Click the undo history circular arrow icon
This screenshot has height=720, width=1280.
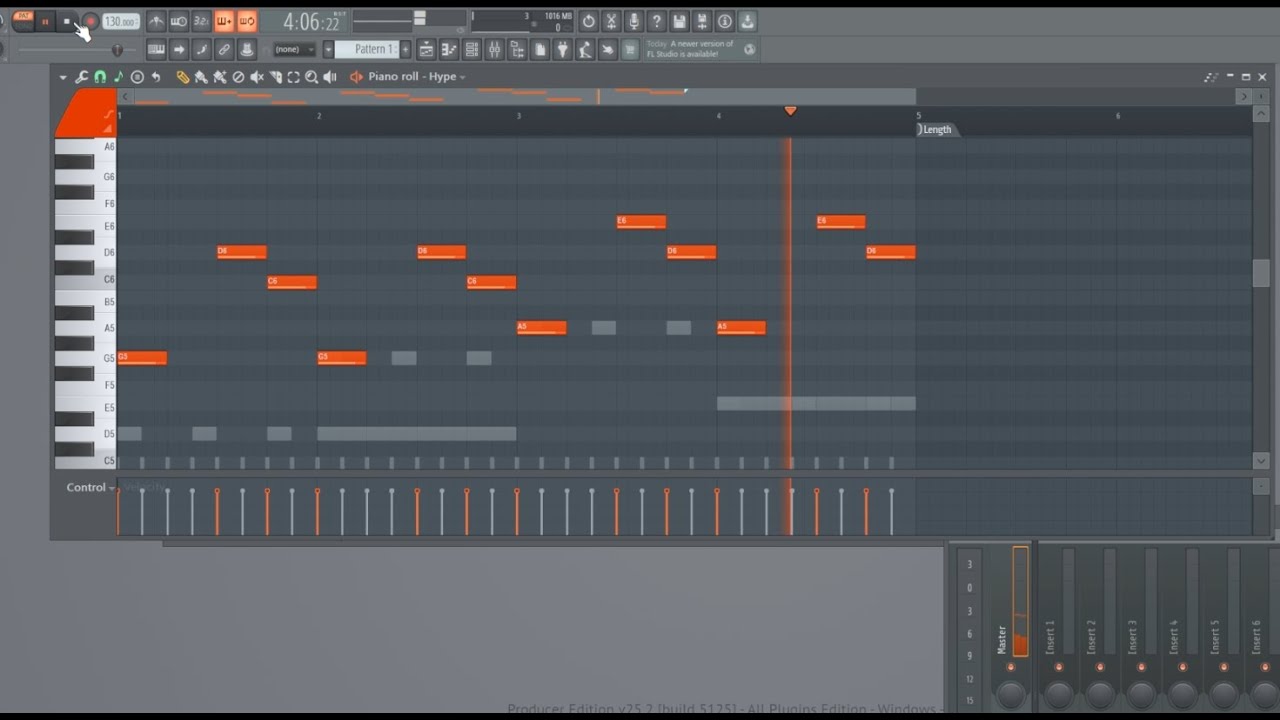click(588, 21)
